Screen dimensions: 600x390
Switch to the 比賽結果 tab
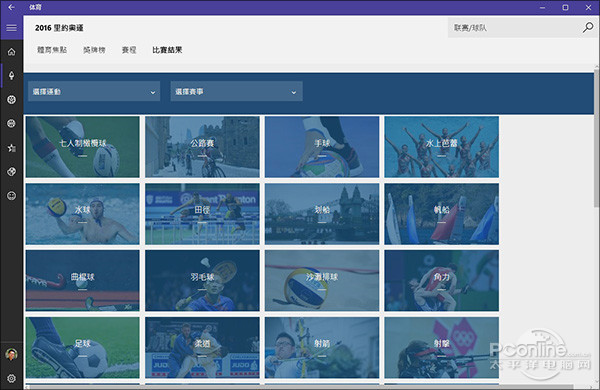[167, 50]
